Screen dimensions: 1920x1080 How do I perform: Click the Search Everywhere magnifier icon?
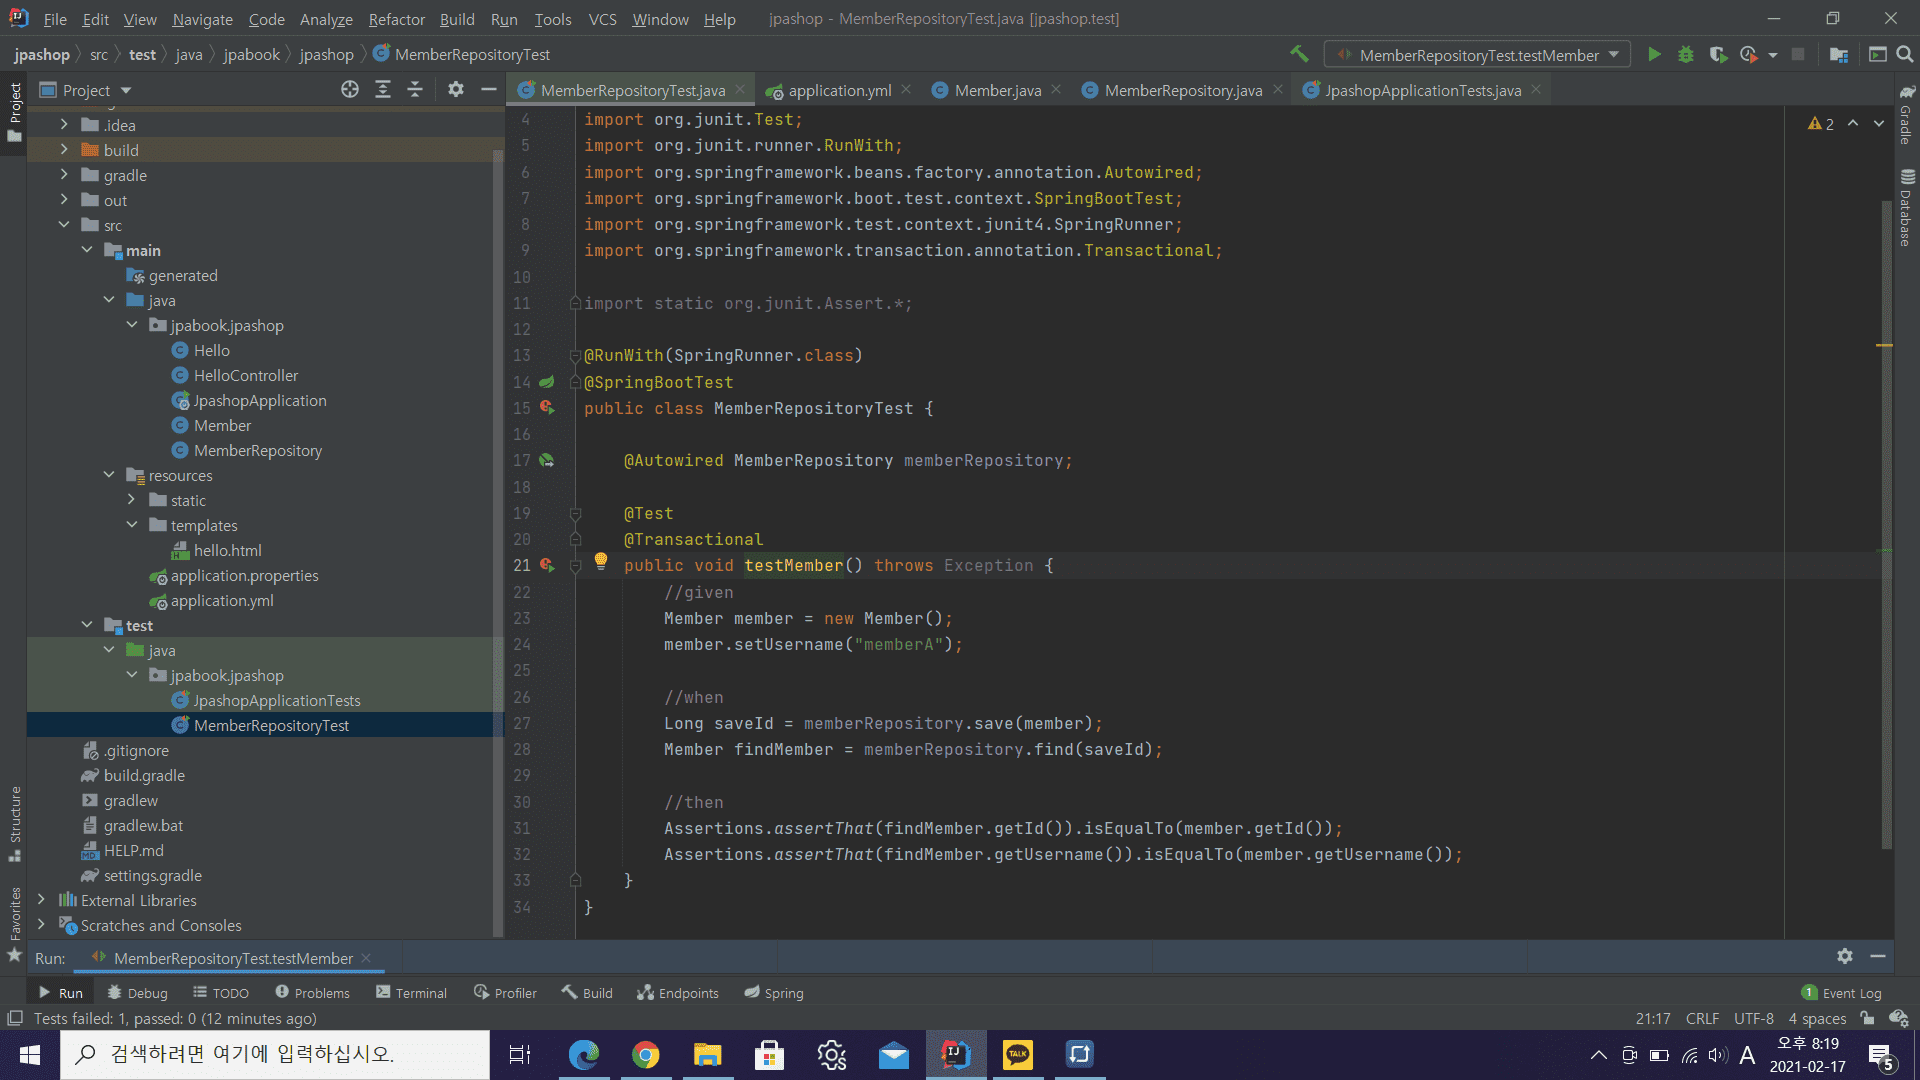[1905, 55]
